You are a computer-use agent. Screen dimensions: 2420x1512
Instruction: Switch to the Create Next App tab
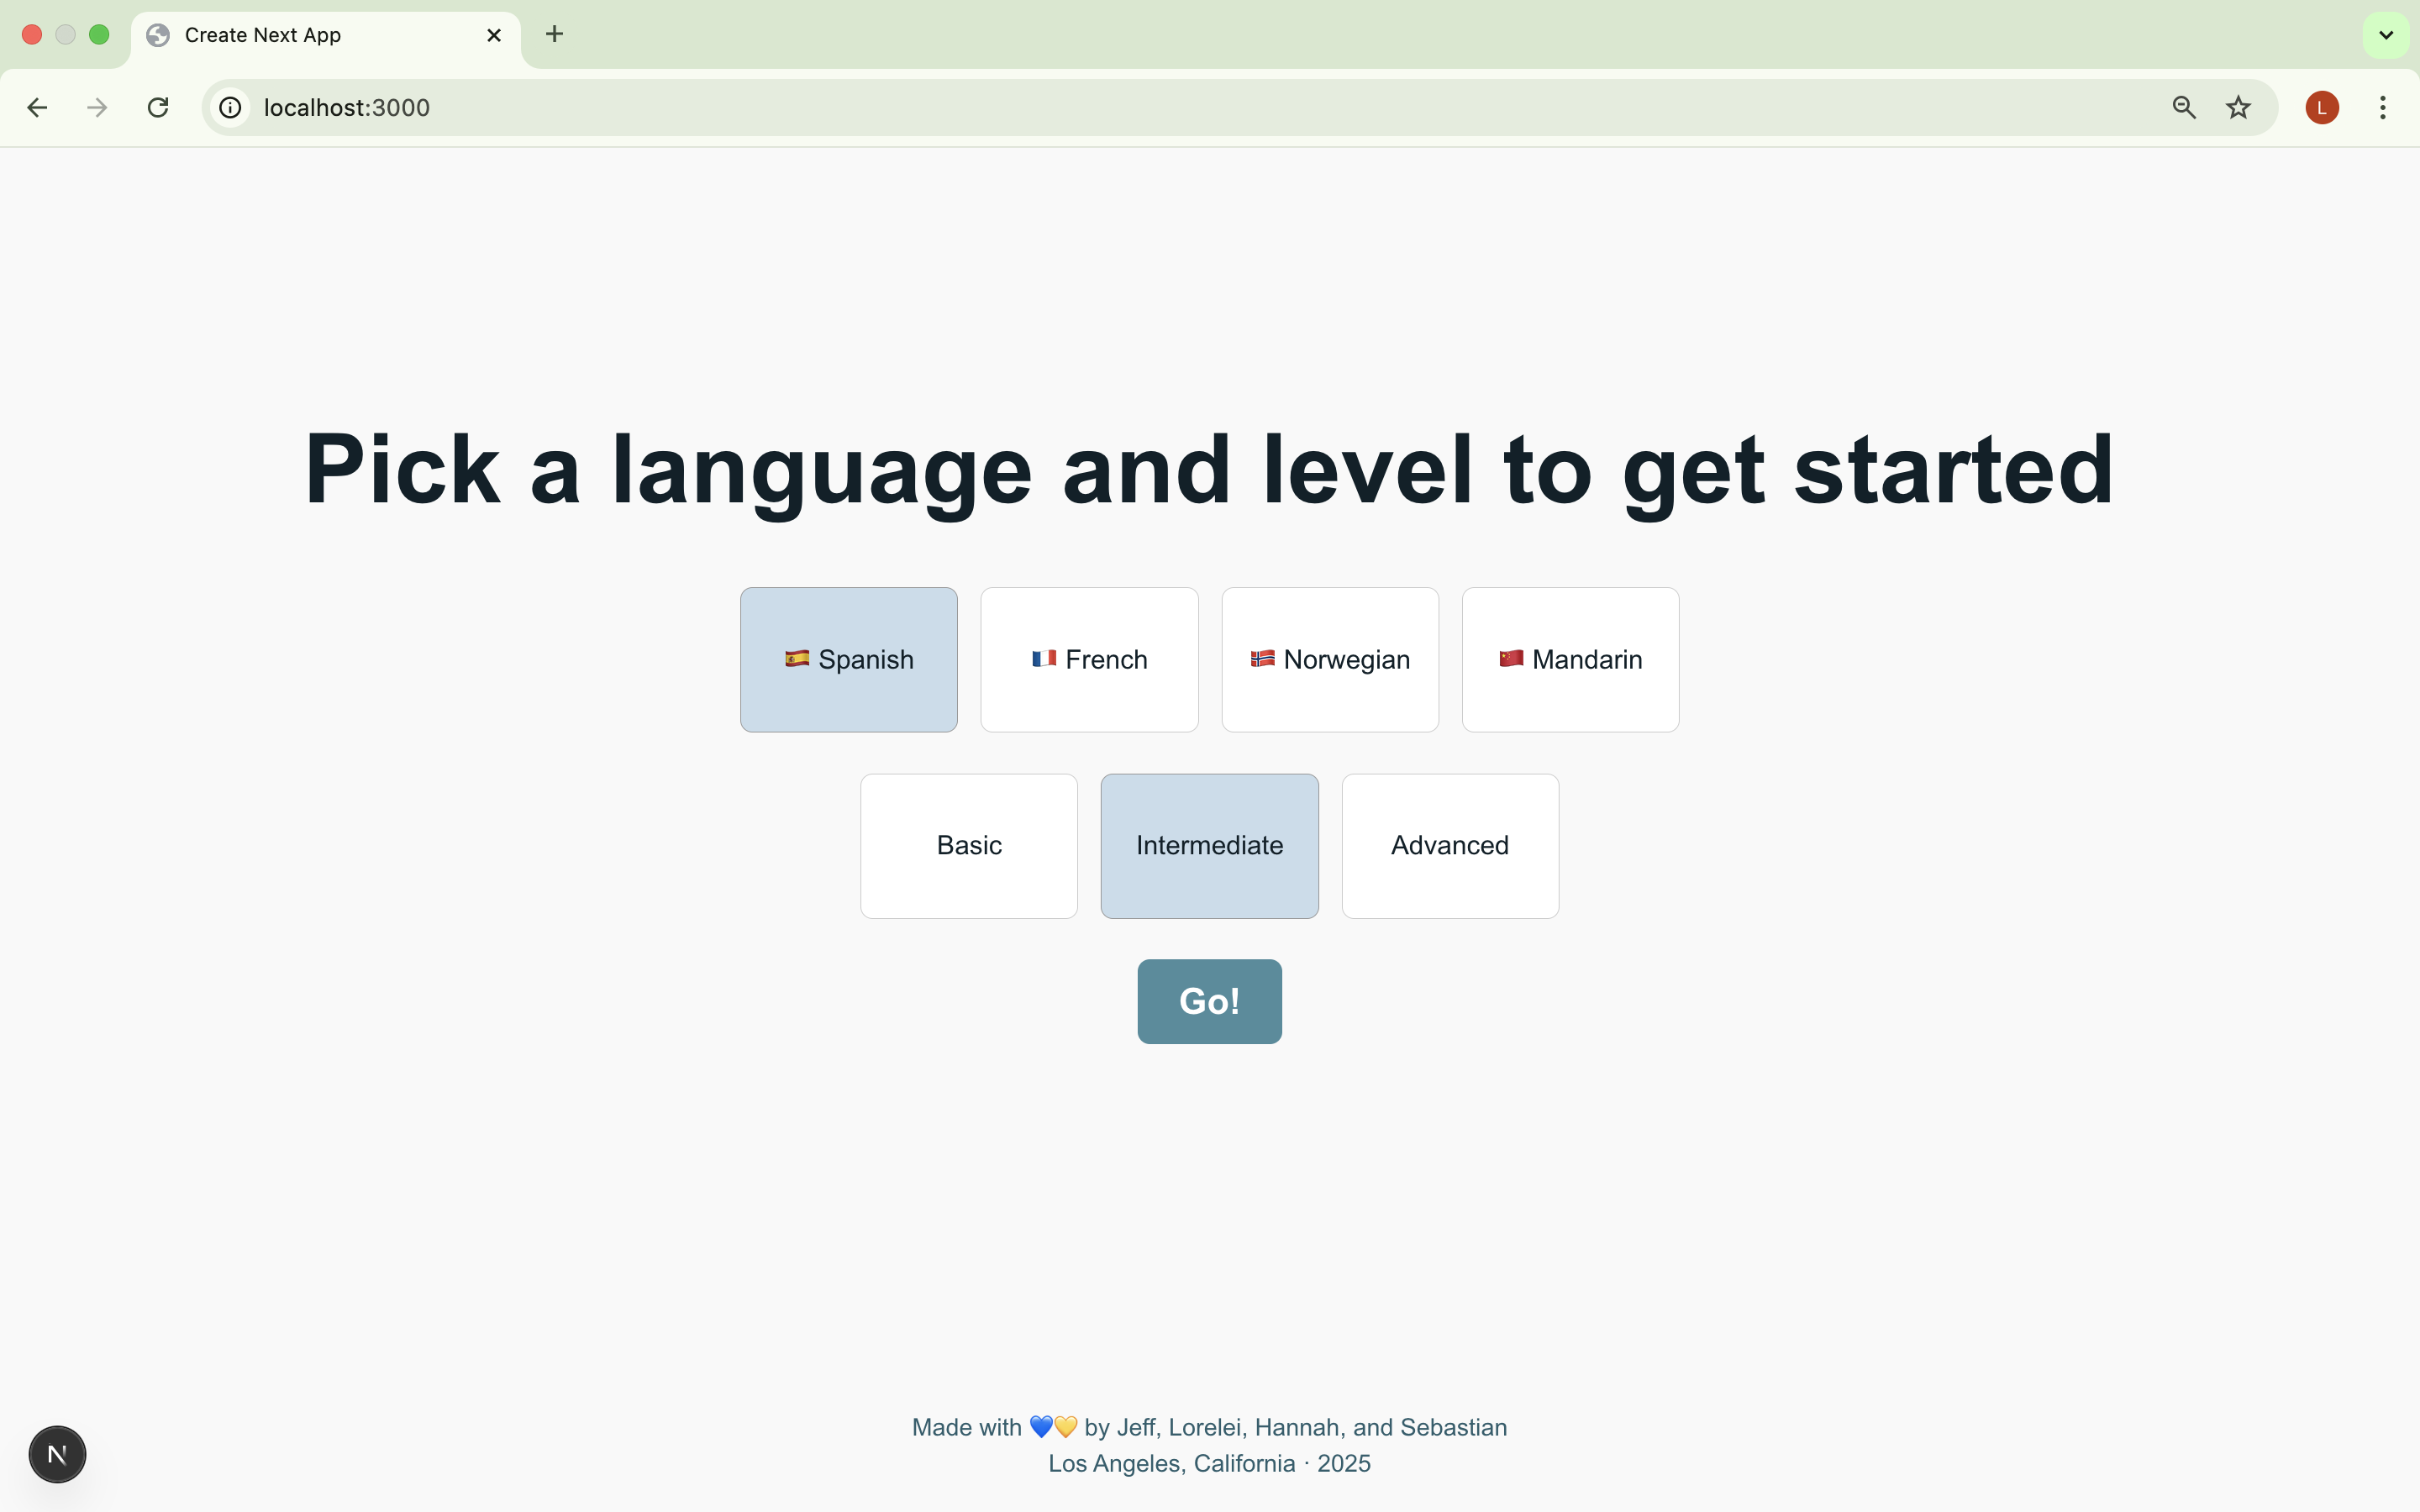click(x=300, y=35)
